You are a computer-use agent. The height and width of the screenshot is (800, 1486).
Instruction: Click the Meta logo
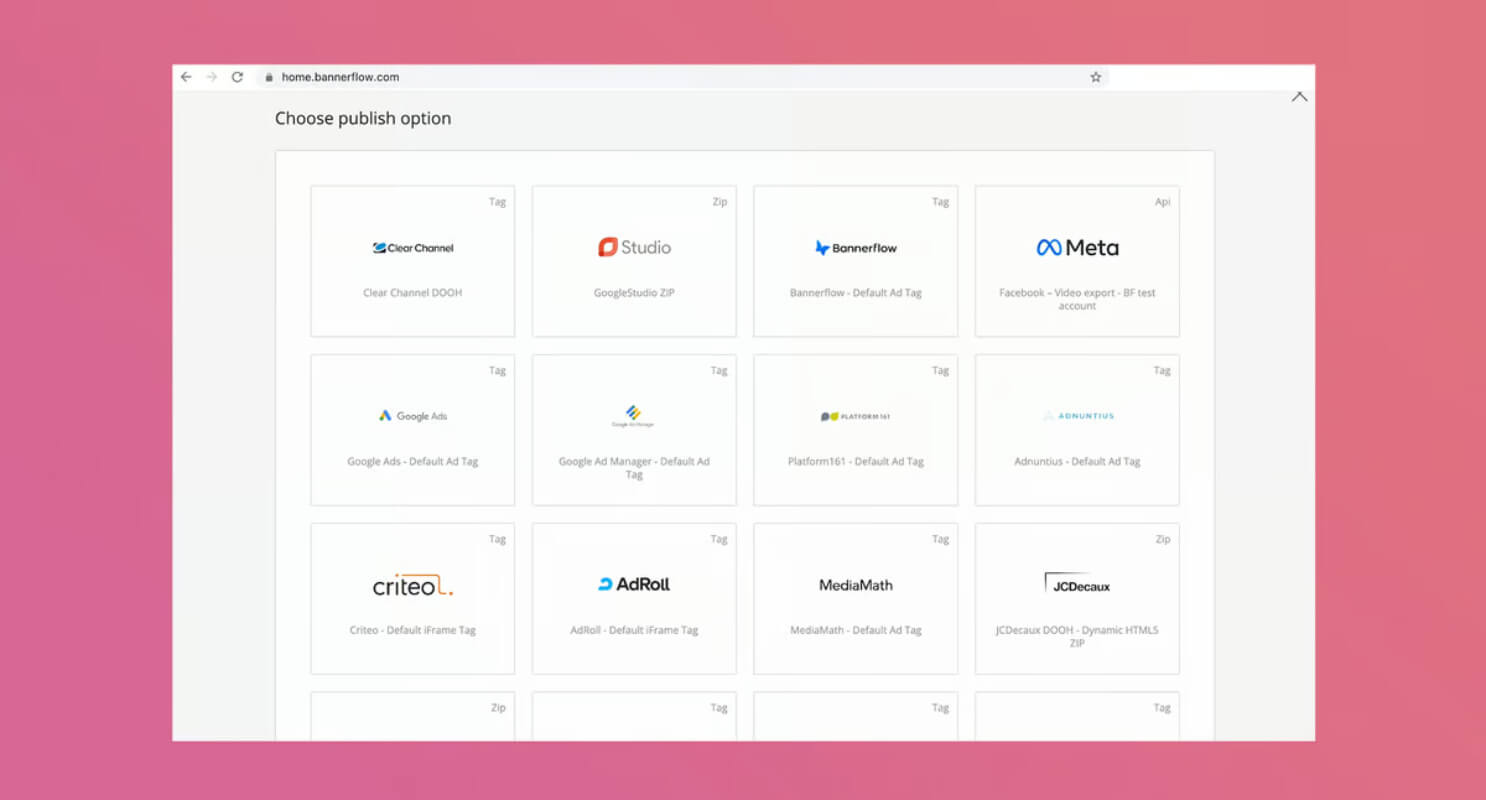point(1077,247)
